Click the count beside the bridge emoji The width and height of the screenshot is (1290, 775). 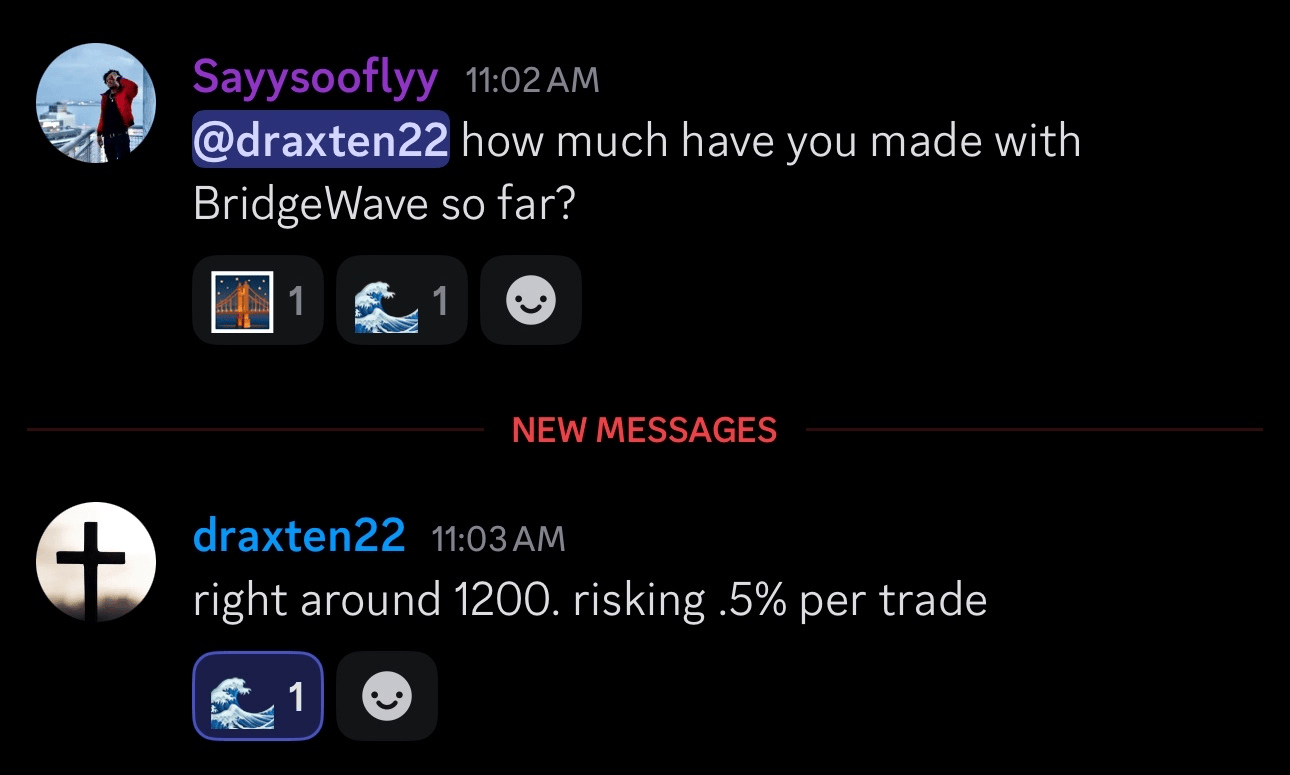(x=296, y=300)
